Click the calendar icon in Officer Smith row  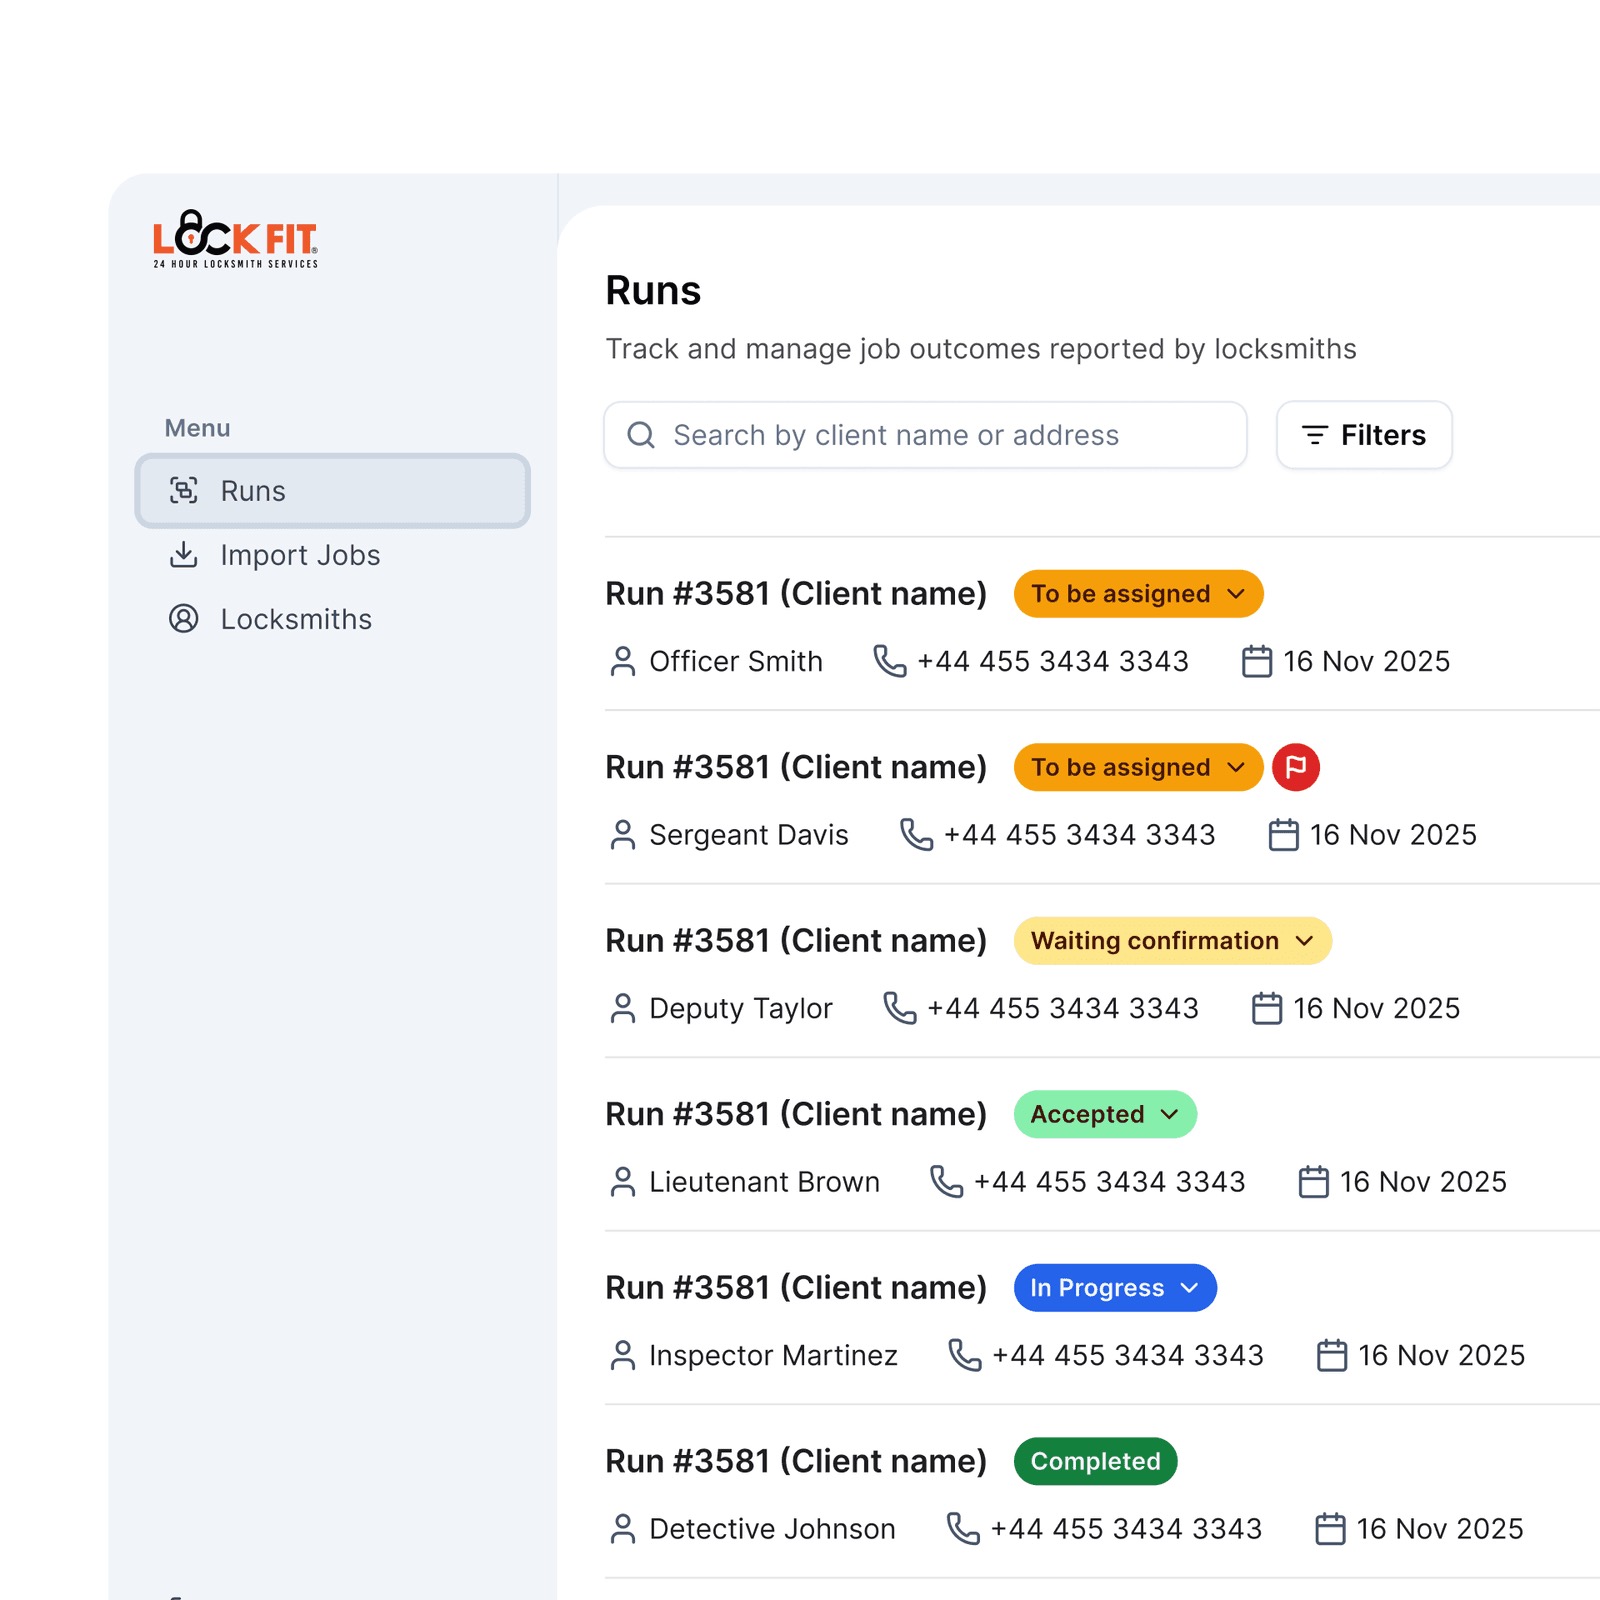tap(1257, 661)
